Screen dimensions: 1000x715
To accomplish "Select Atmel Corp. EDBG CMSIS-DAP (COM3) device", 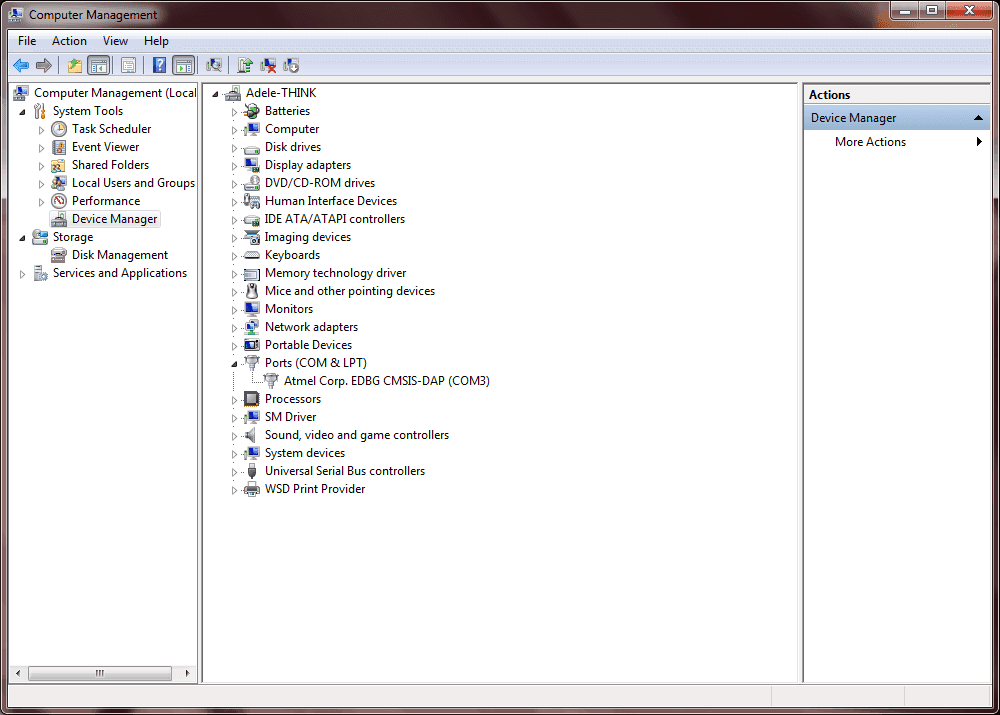I will [x=386, y=381].
